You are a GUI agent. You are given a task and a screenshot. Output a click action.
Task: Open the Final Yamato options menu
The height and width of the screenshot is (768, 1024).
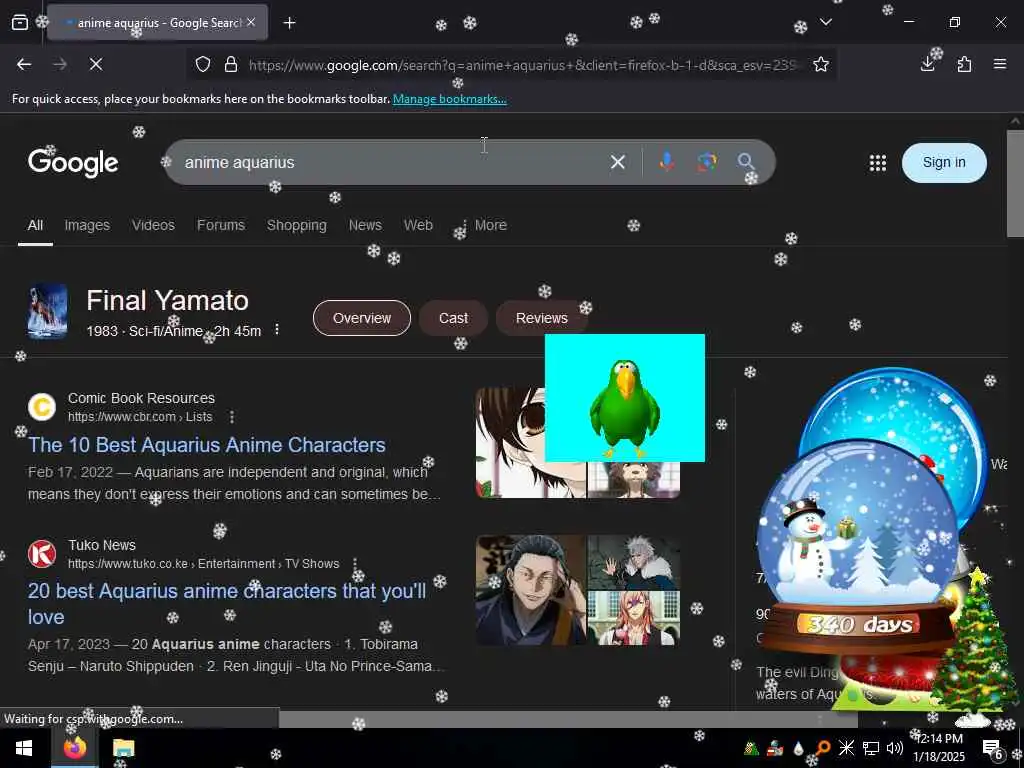point(277,329)
